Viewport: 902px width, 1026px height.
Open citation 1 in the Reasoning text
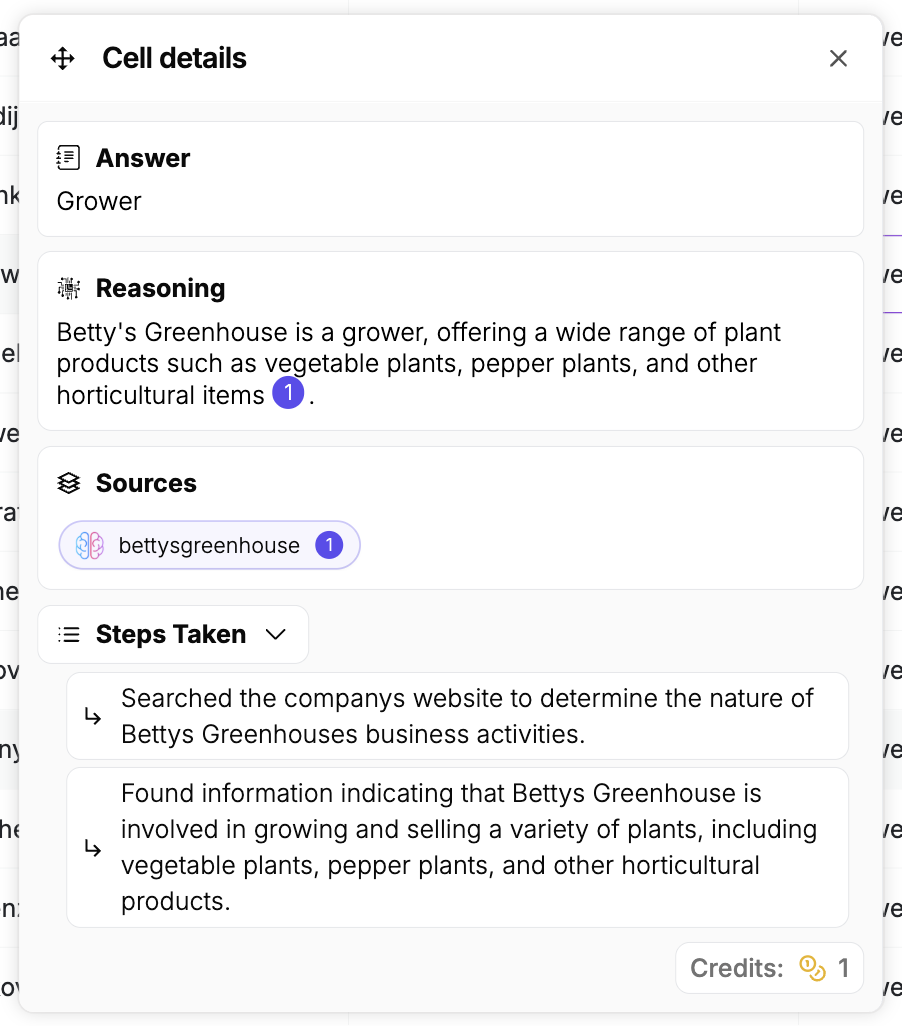(x=288, y=394)
